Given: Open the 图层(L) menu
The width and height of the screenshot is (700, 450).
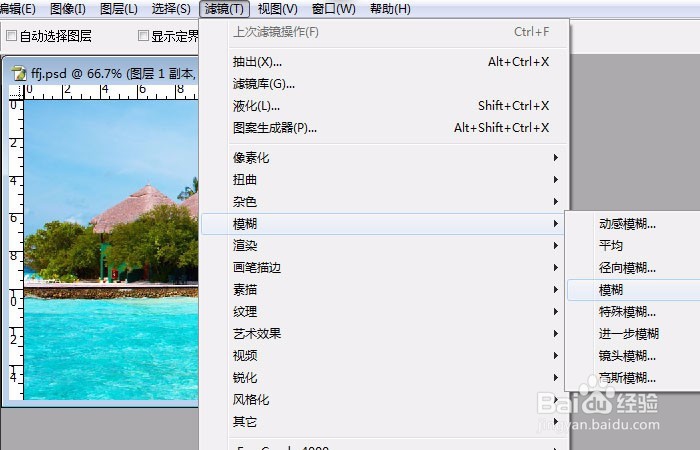Looking at the screenshot, I should (x=119, y=8).
